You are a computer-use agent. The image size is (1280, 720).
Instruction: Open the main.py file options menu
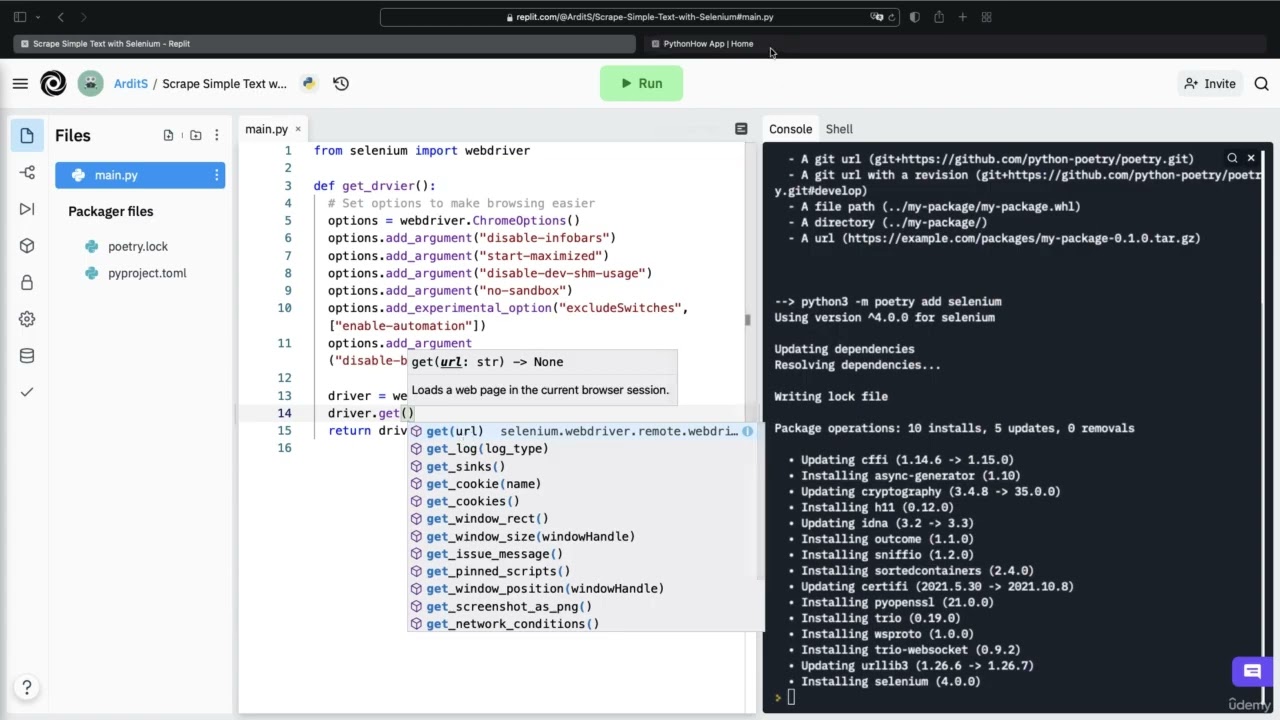[x=216, y=175]
